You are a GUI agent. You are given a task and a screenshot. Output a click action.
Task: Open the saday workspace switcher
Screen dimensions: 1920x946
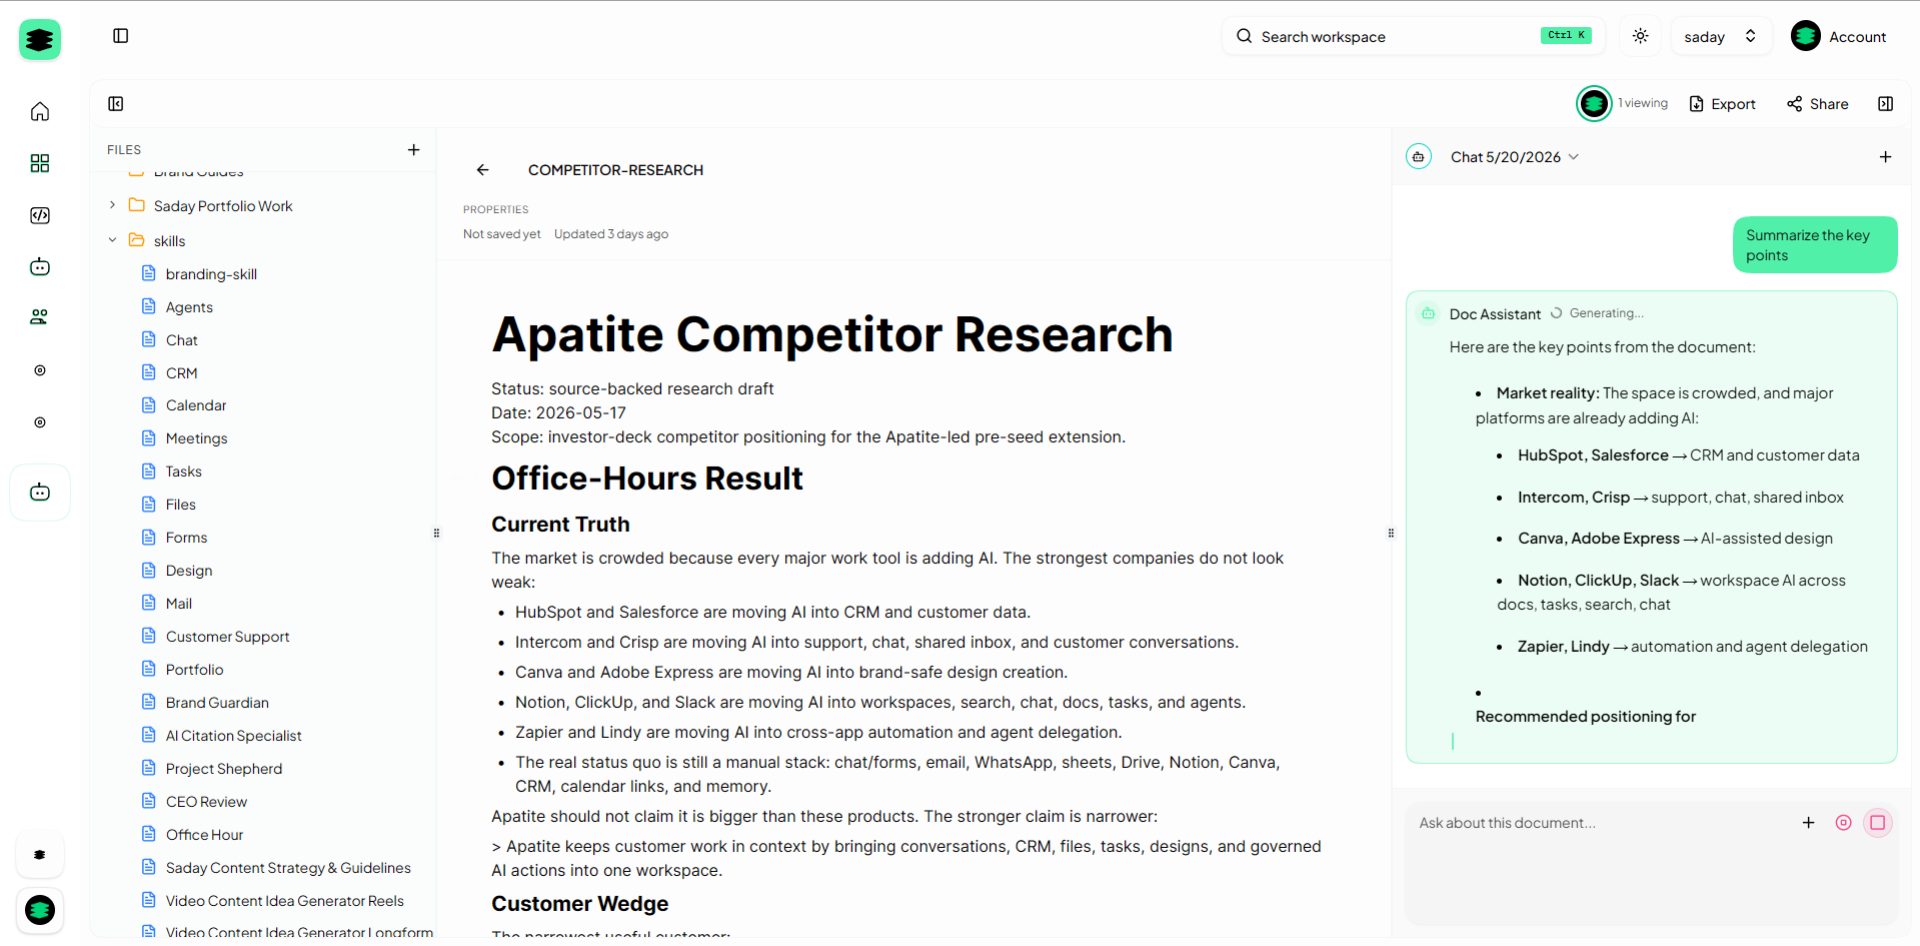pyautogui.click(x=1721, y=36)
